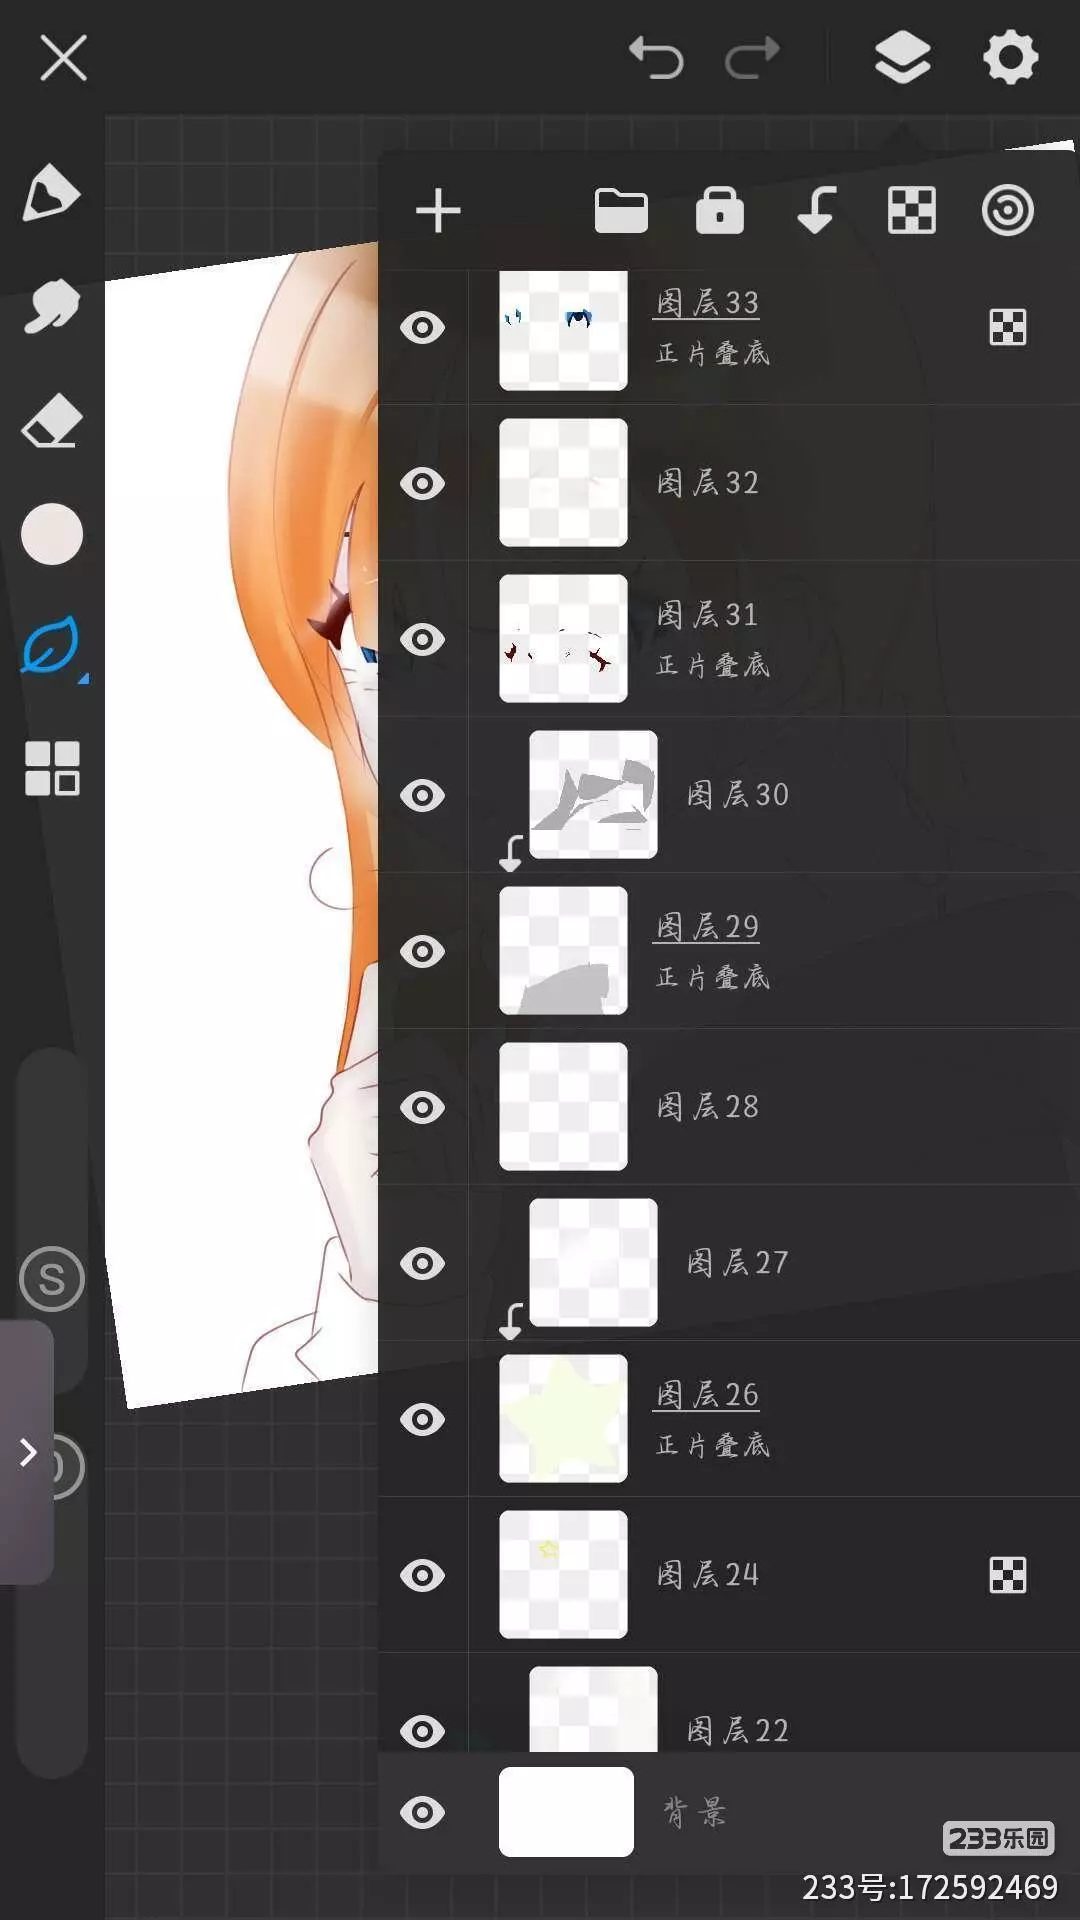The width and height of the screenshot is (1080, 1920).
Task: Tap the 图层28 layer name
Action: [707, 1107]
